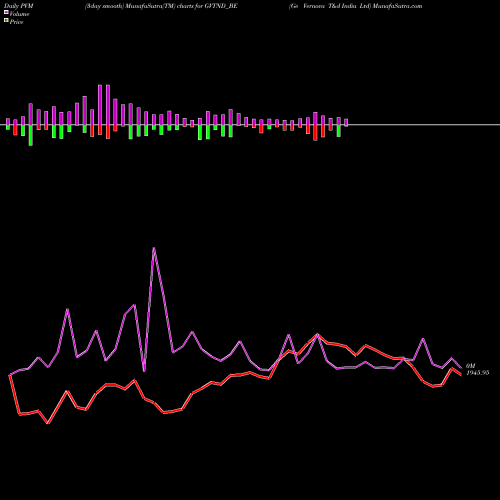Click the 0M volume value label
Screen dimensions: 500x500
470,366
